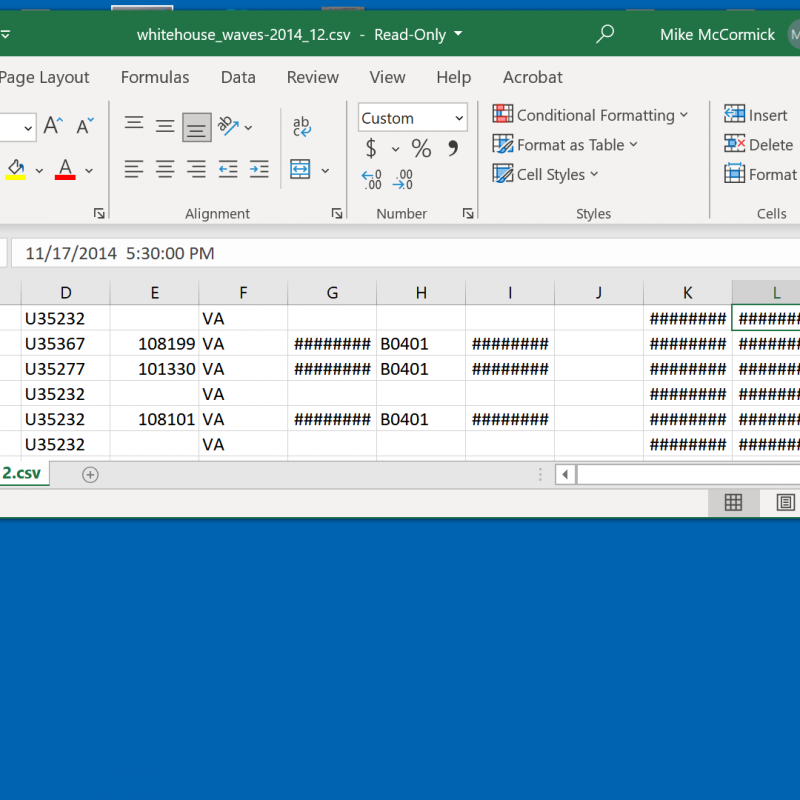800x800 pixels.
Task: Apply the red font color
Action: [x=65, y=169]
